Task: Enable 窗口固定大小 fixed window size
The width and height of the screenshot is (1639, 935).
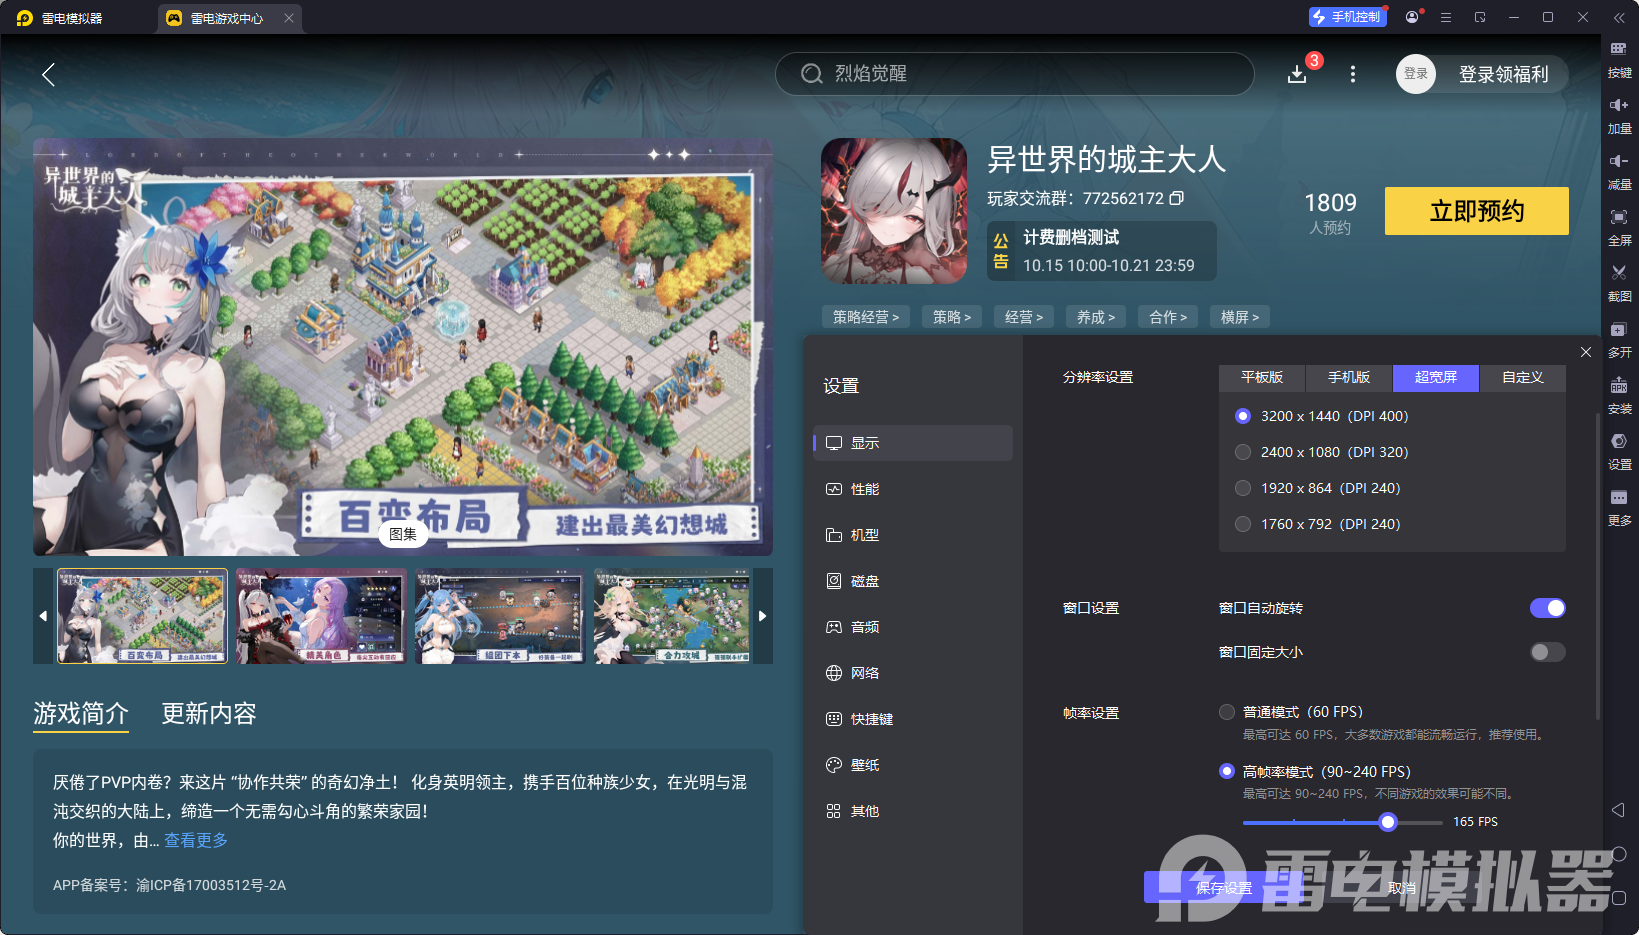Action: point(1546,652)
